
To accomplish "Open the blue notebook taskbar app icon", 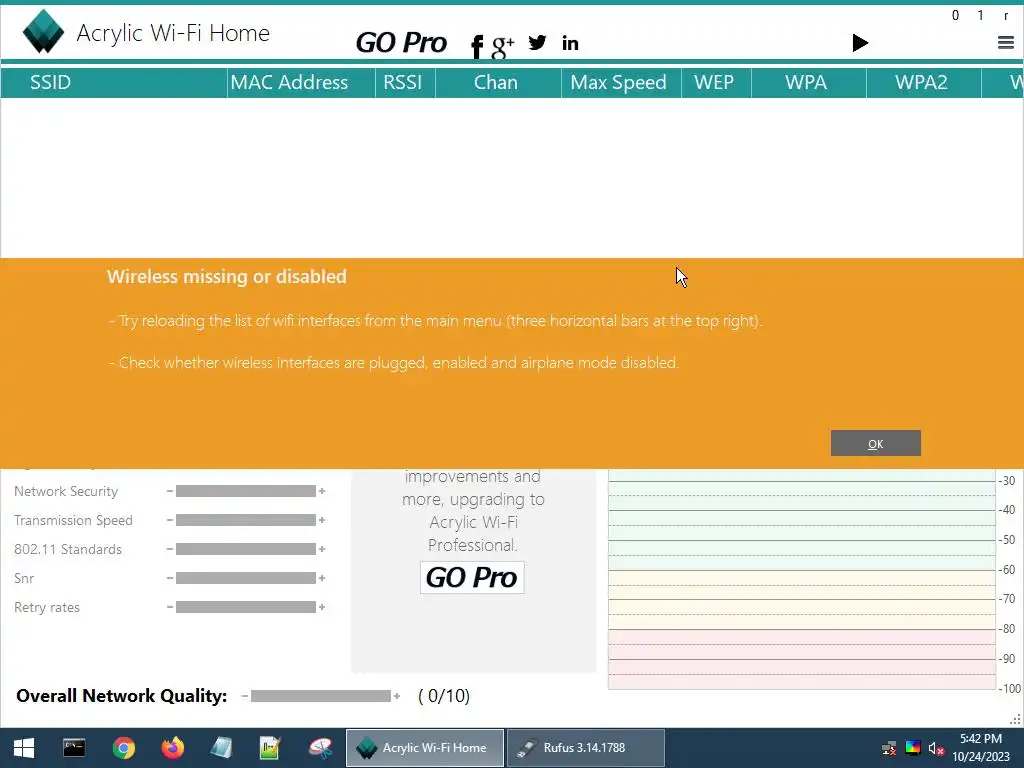I will click(x=221, y=748).
